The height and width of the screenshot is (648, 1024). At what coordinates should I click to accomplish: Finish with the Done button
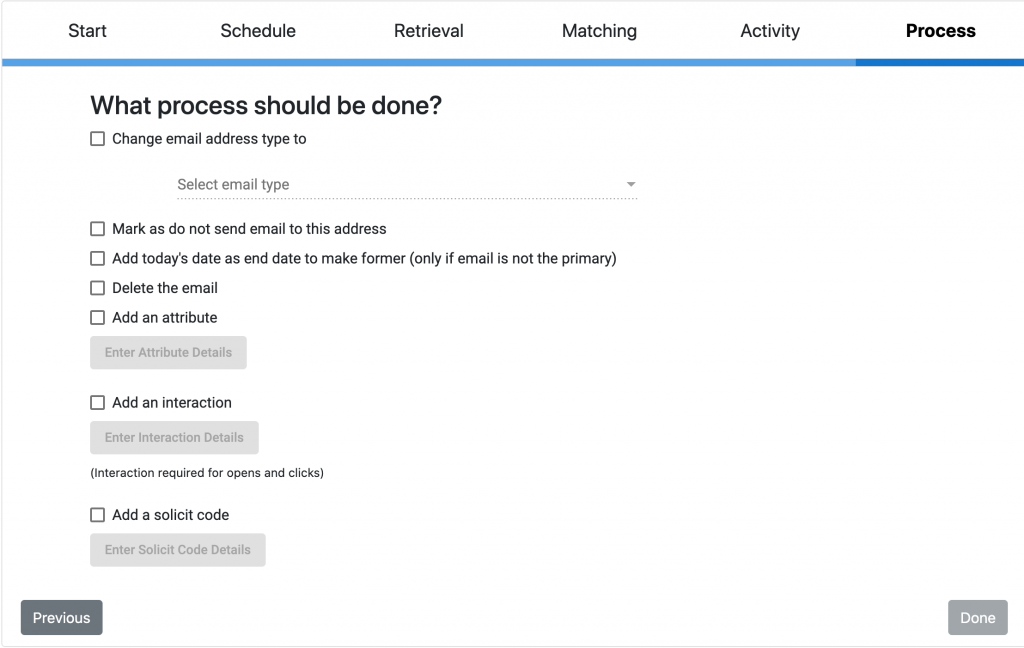(x=978, y=618)
